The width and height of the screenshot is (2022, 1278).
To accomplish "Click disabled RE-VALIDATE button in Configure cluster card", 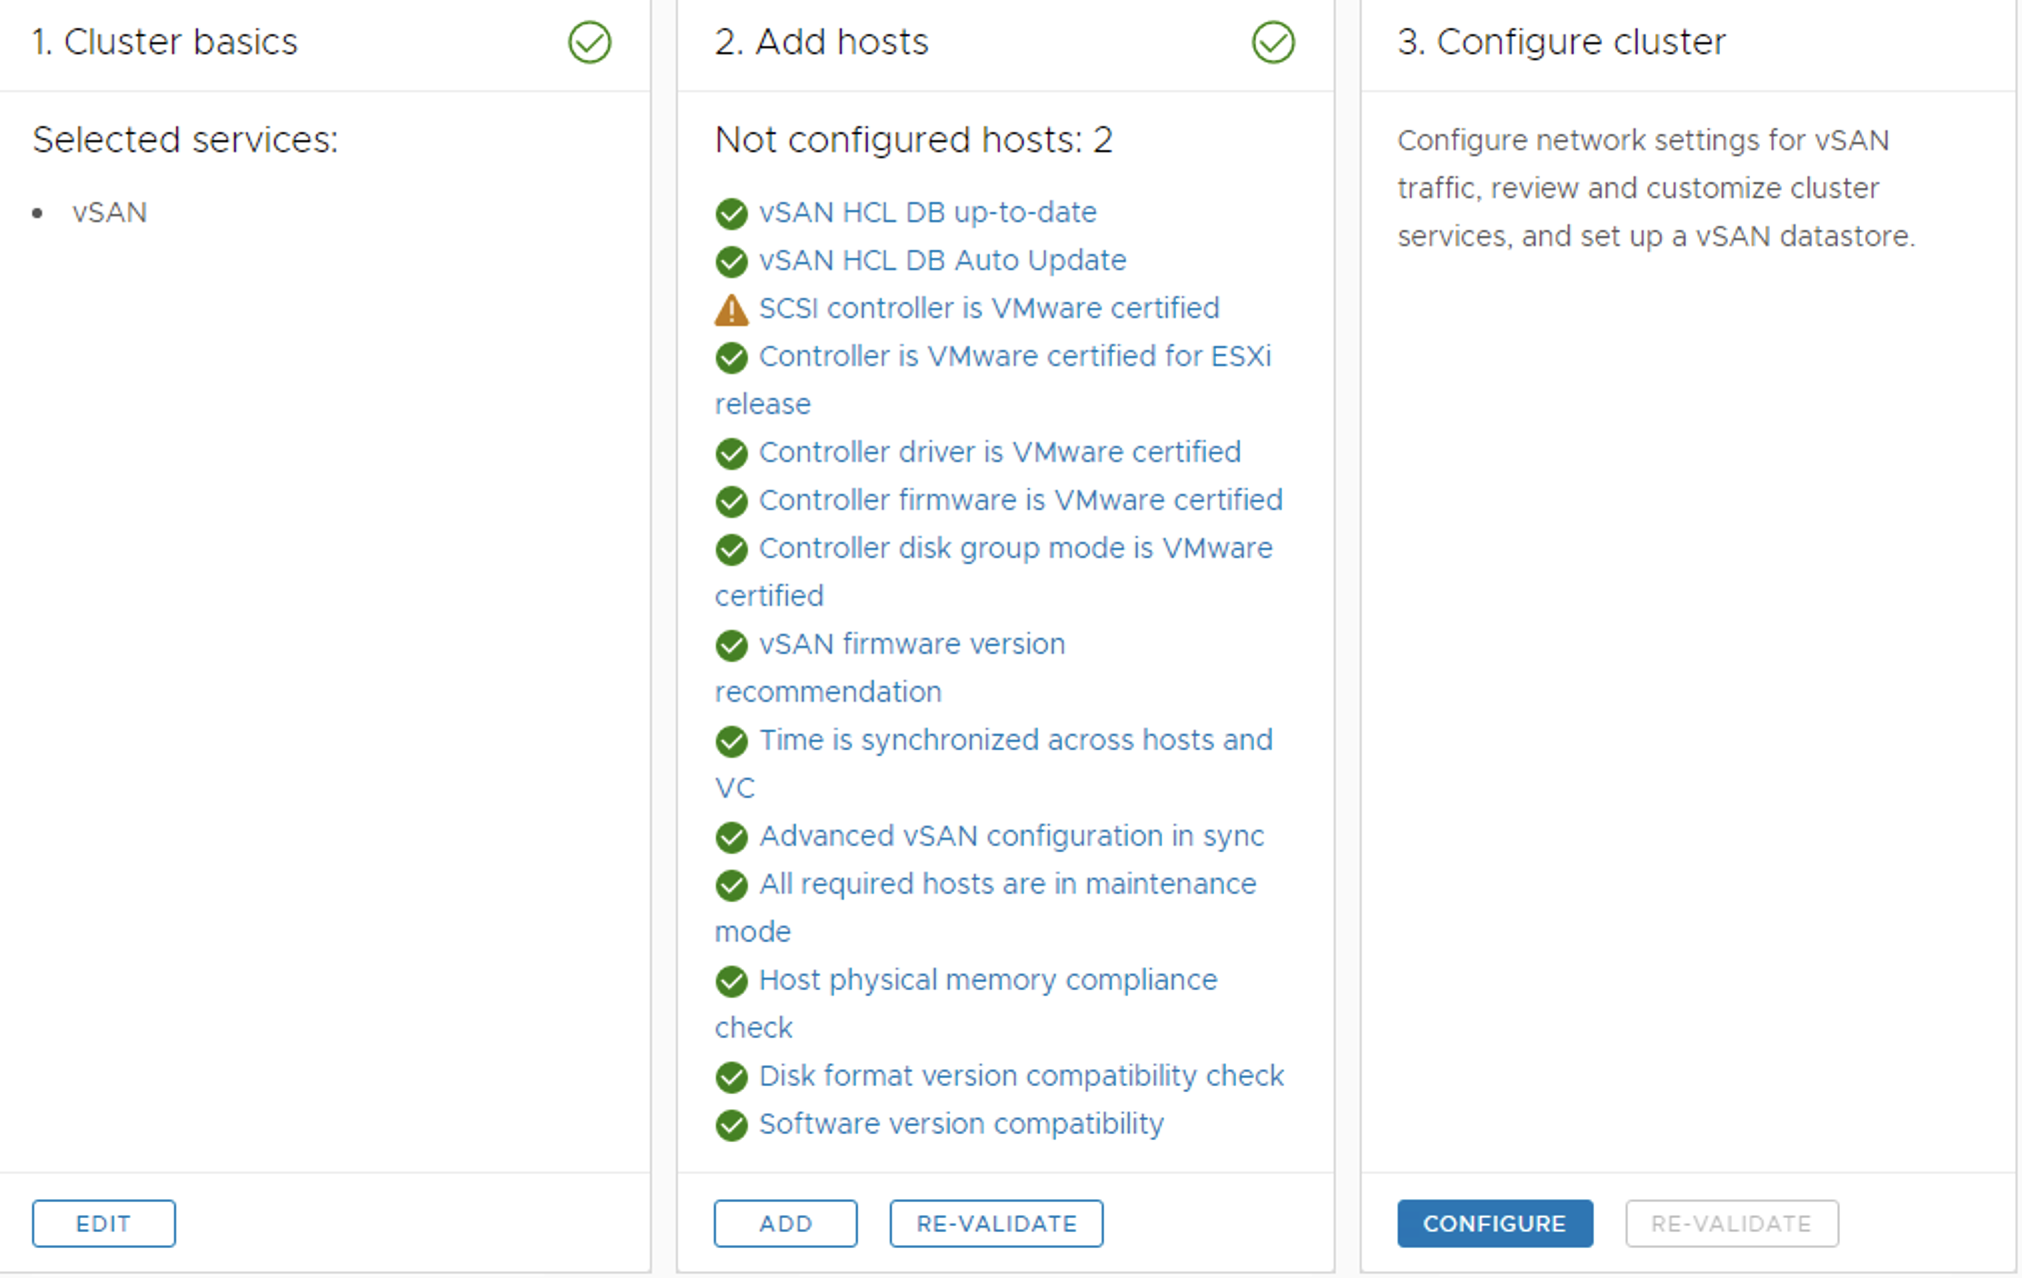I will click(x=1732, y=1223).
